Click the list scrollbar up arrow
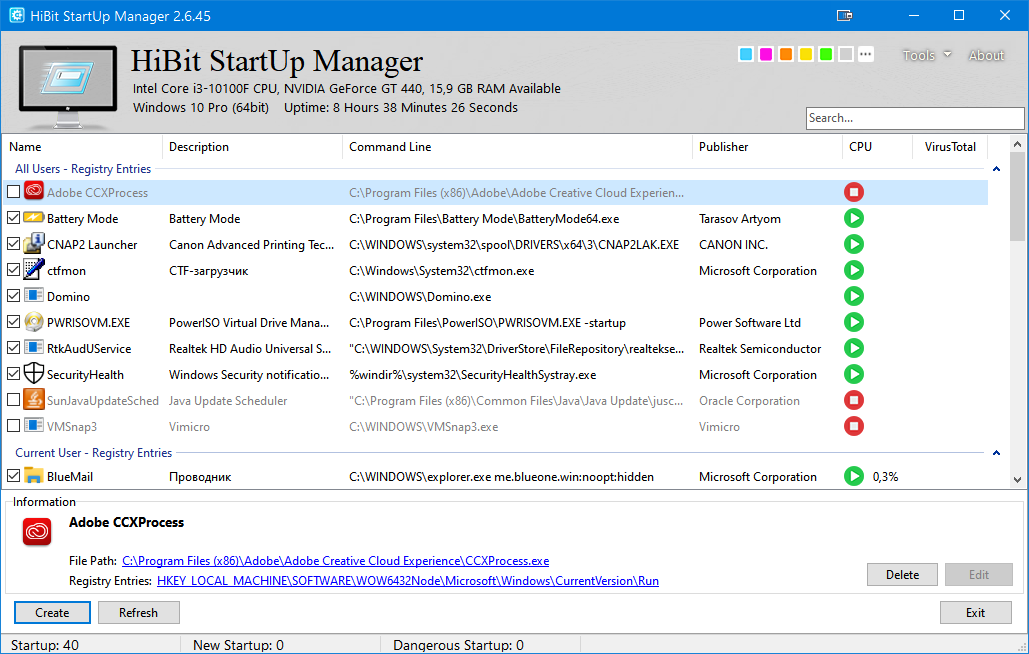Screen dimensions: 1029x654 click(1017, 144)
